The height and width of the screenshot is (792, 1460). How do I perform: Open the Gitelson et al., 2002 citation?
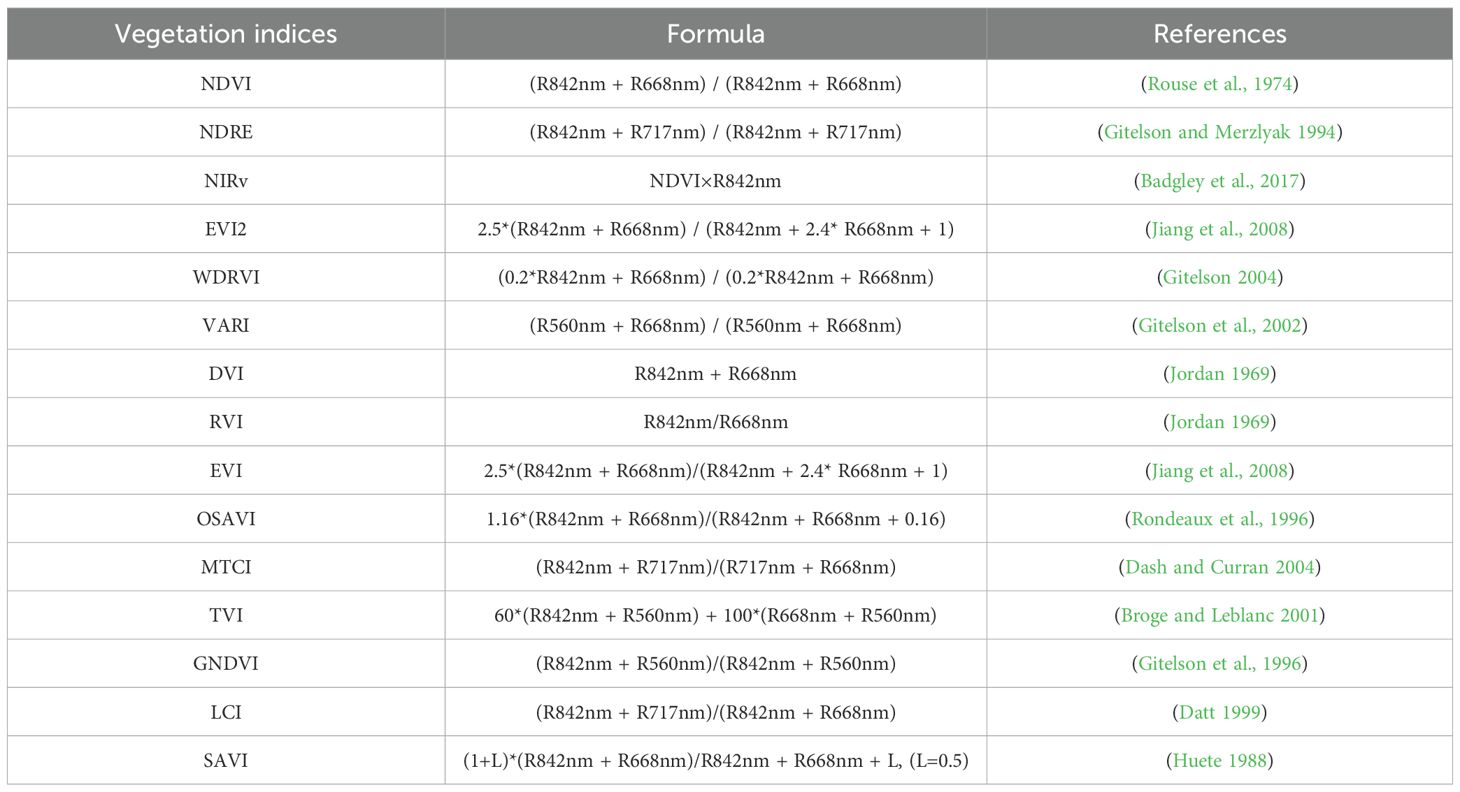(x=1219, y=325)
